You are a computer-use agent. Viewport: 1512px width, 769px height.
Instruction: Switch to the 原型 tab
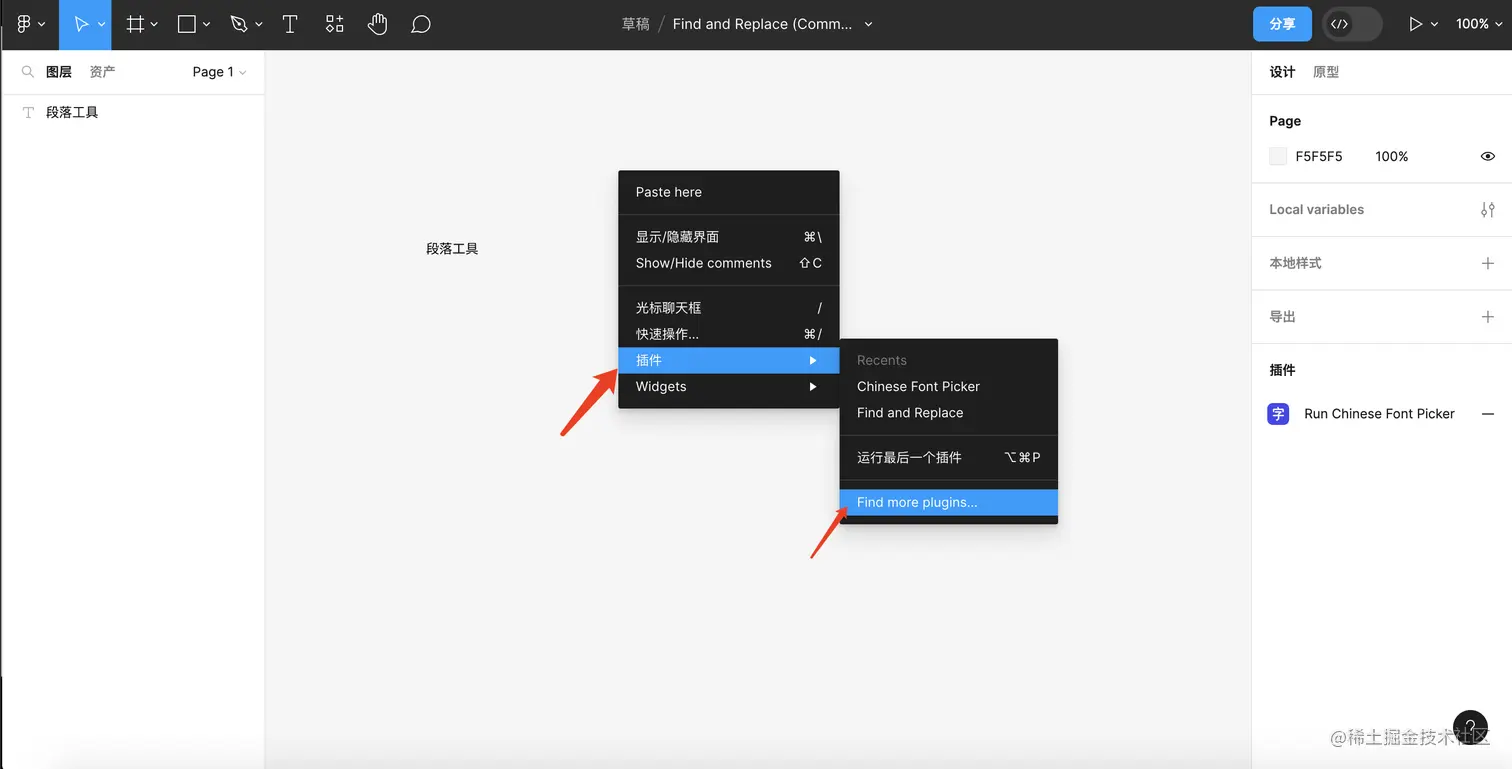pyautogui.click(x=1326, y=72)
